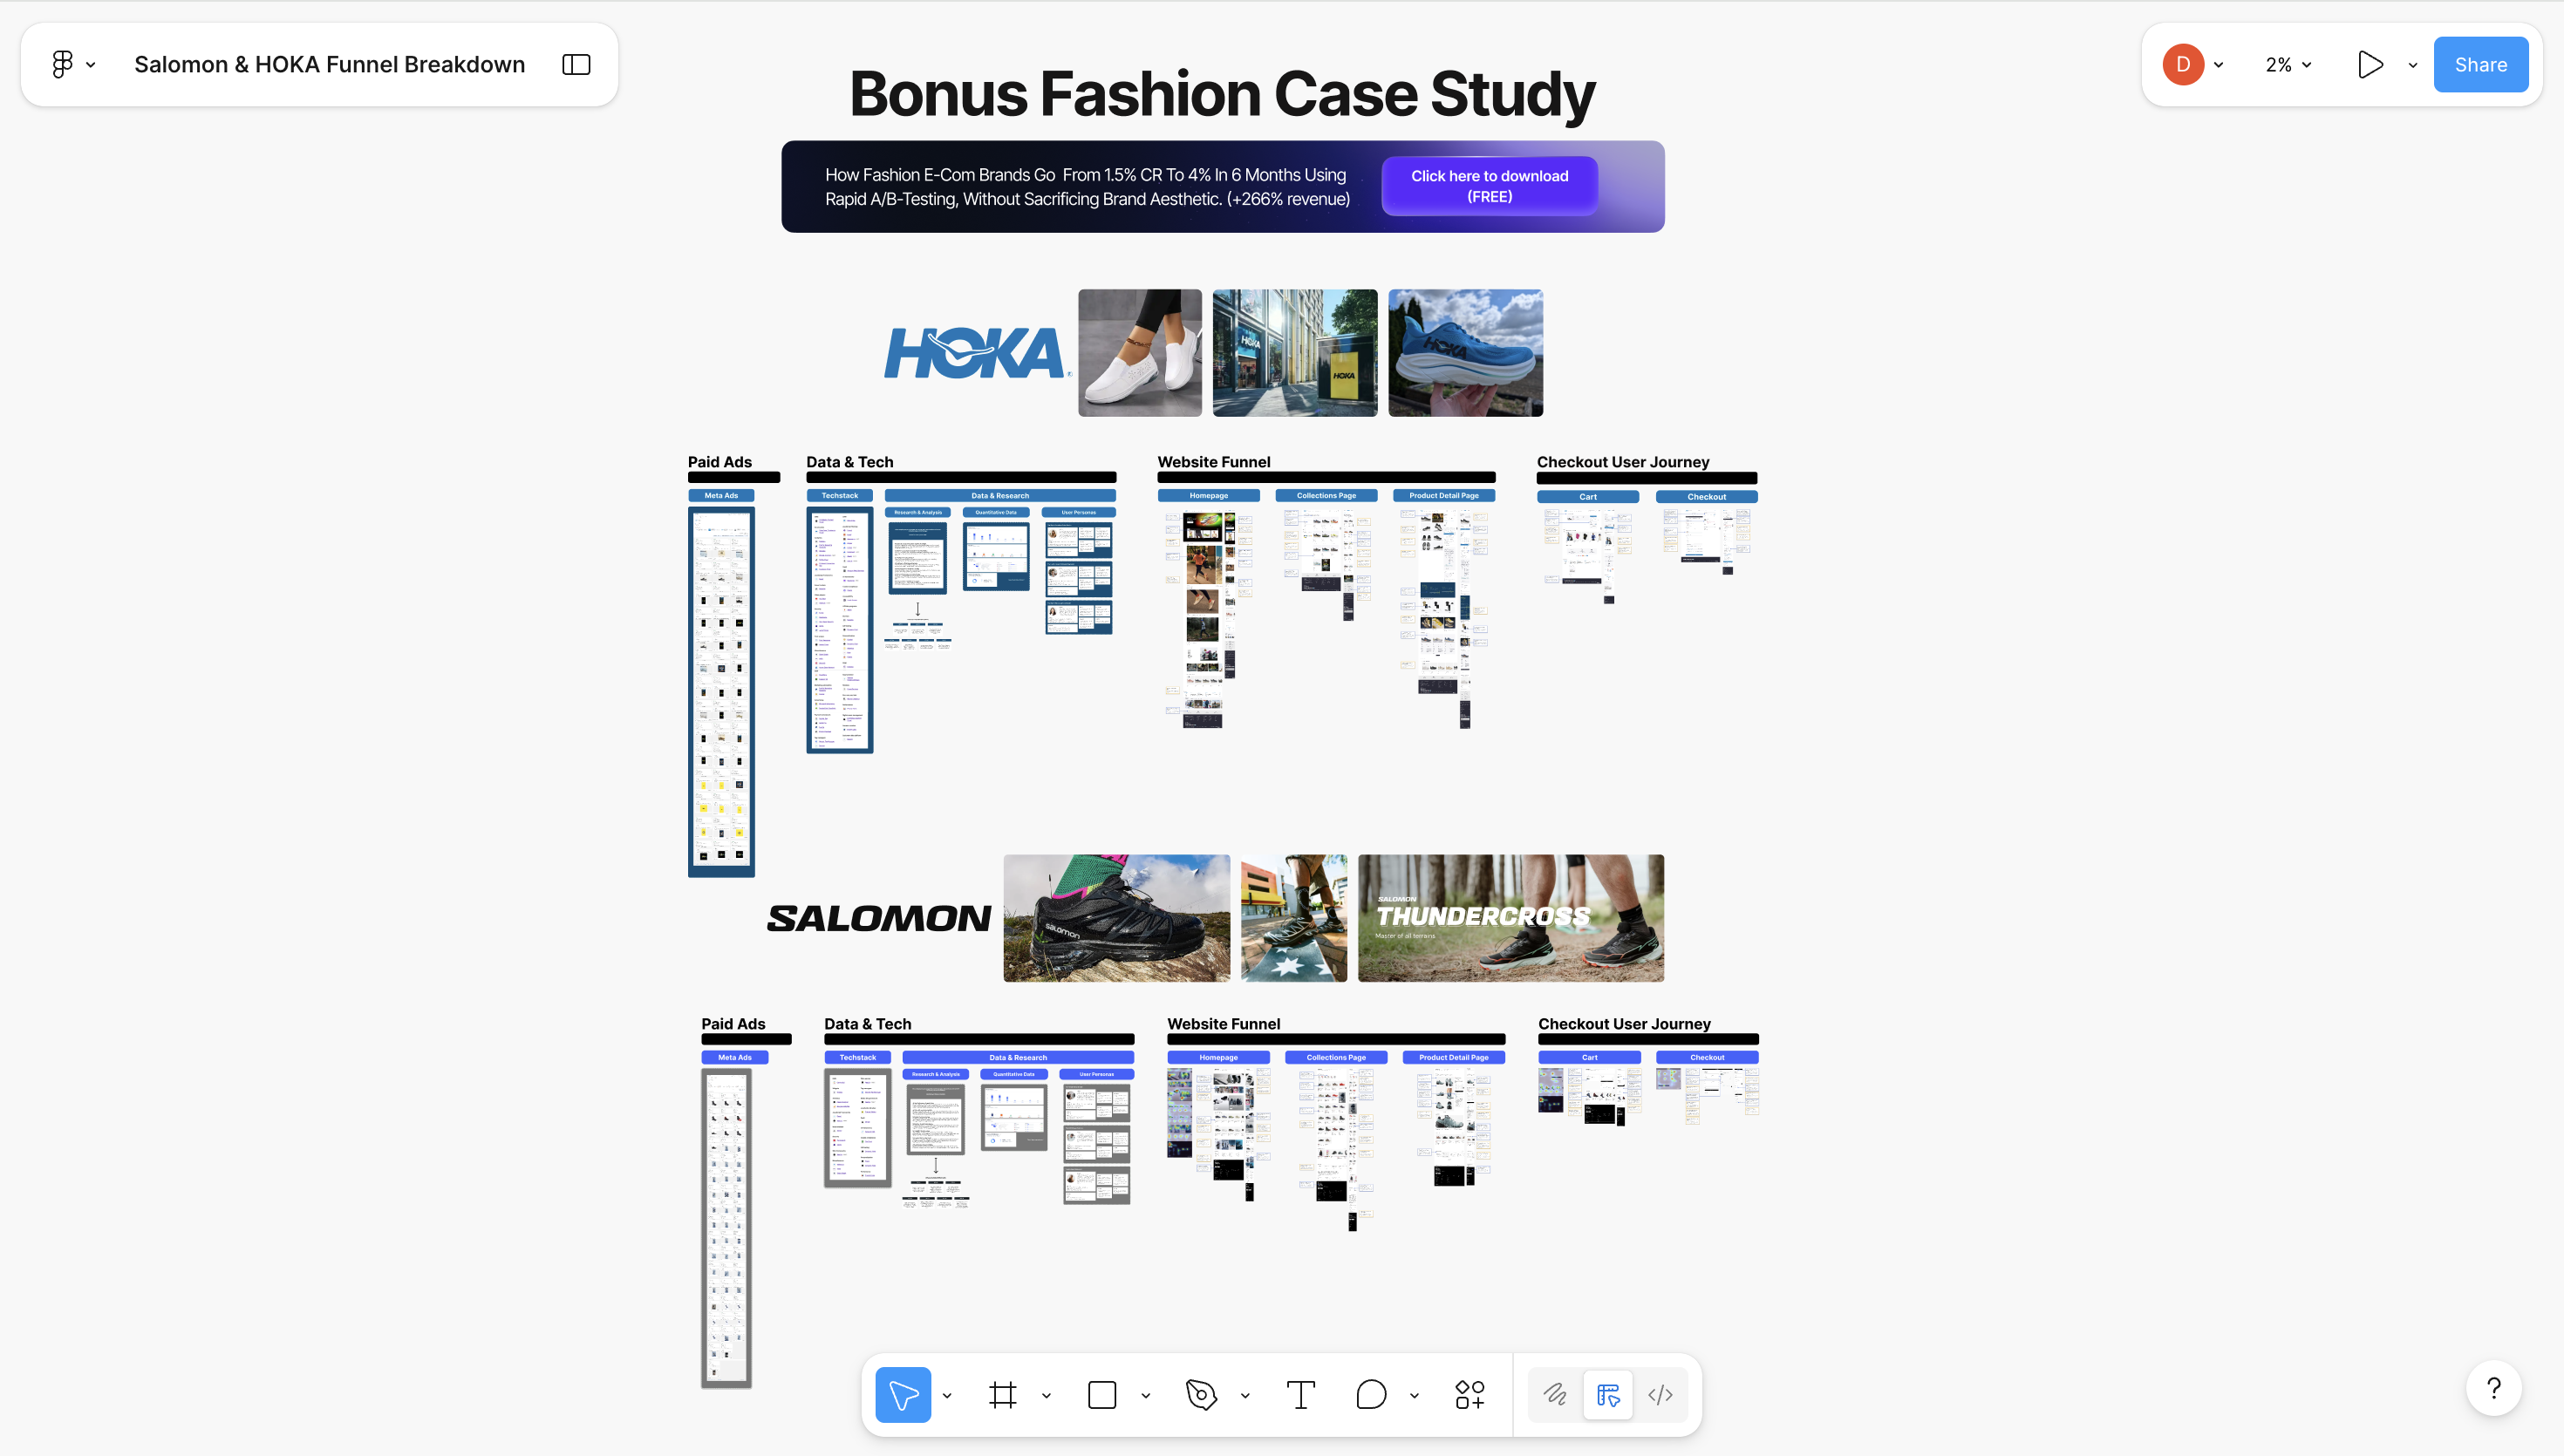This screenshot has width=2564, height=1456.
Task: Select the Frame tool
Action: (x=1002, y=1394)
